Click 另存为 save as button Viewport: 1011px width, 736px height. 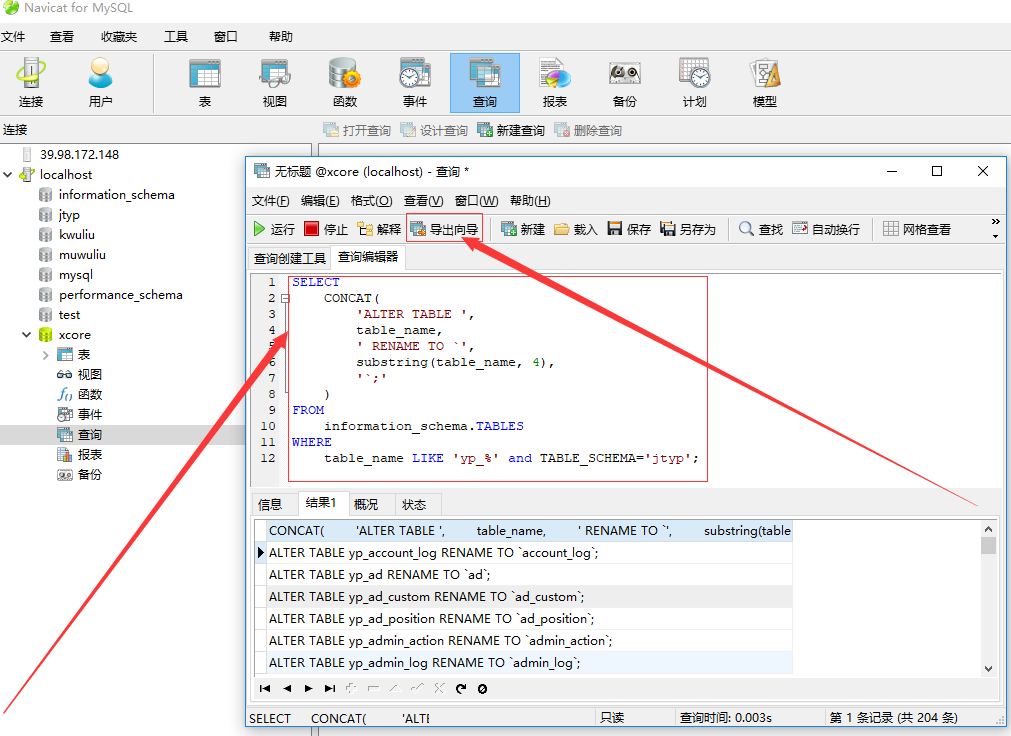(x=688, y=229)
